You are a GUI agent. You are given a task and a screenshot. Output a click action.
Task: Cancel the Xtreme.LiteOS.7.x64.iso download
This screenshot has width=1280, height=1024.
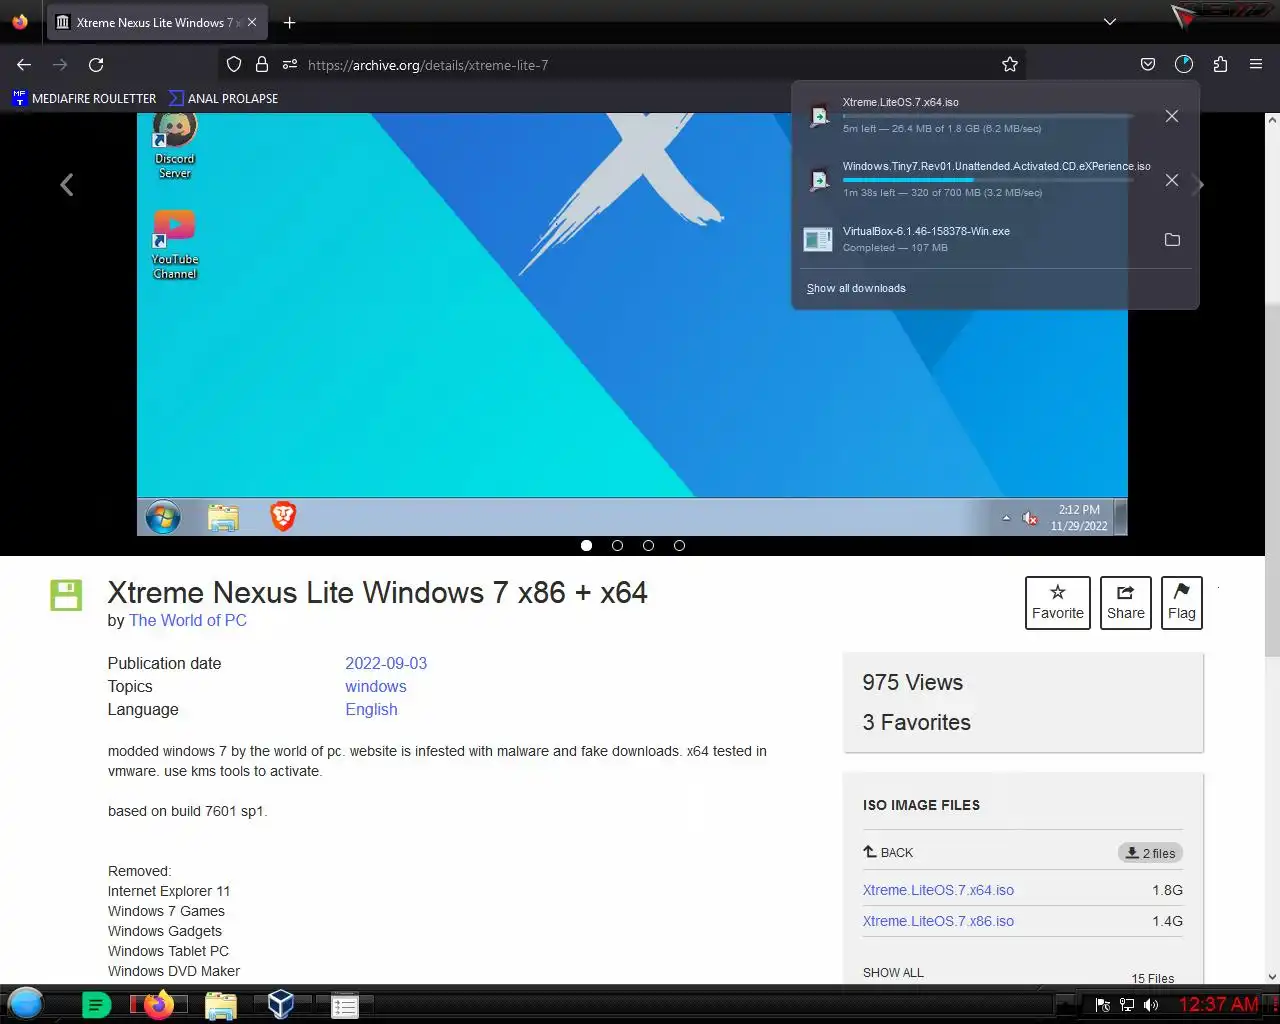click(x=1172, y=116)
